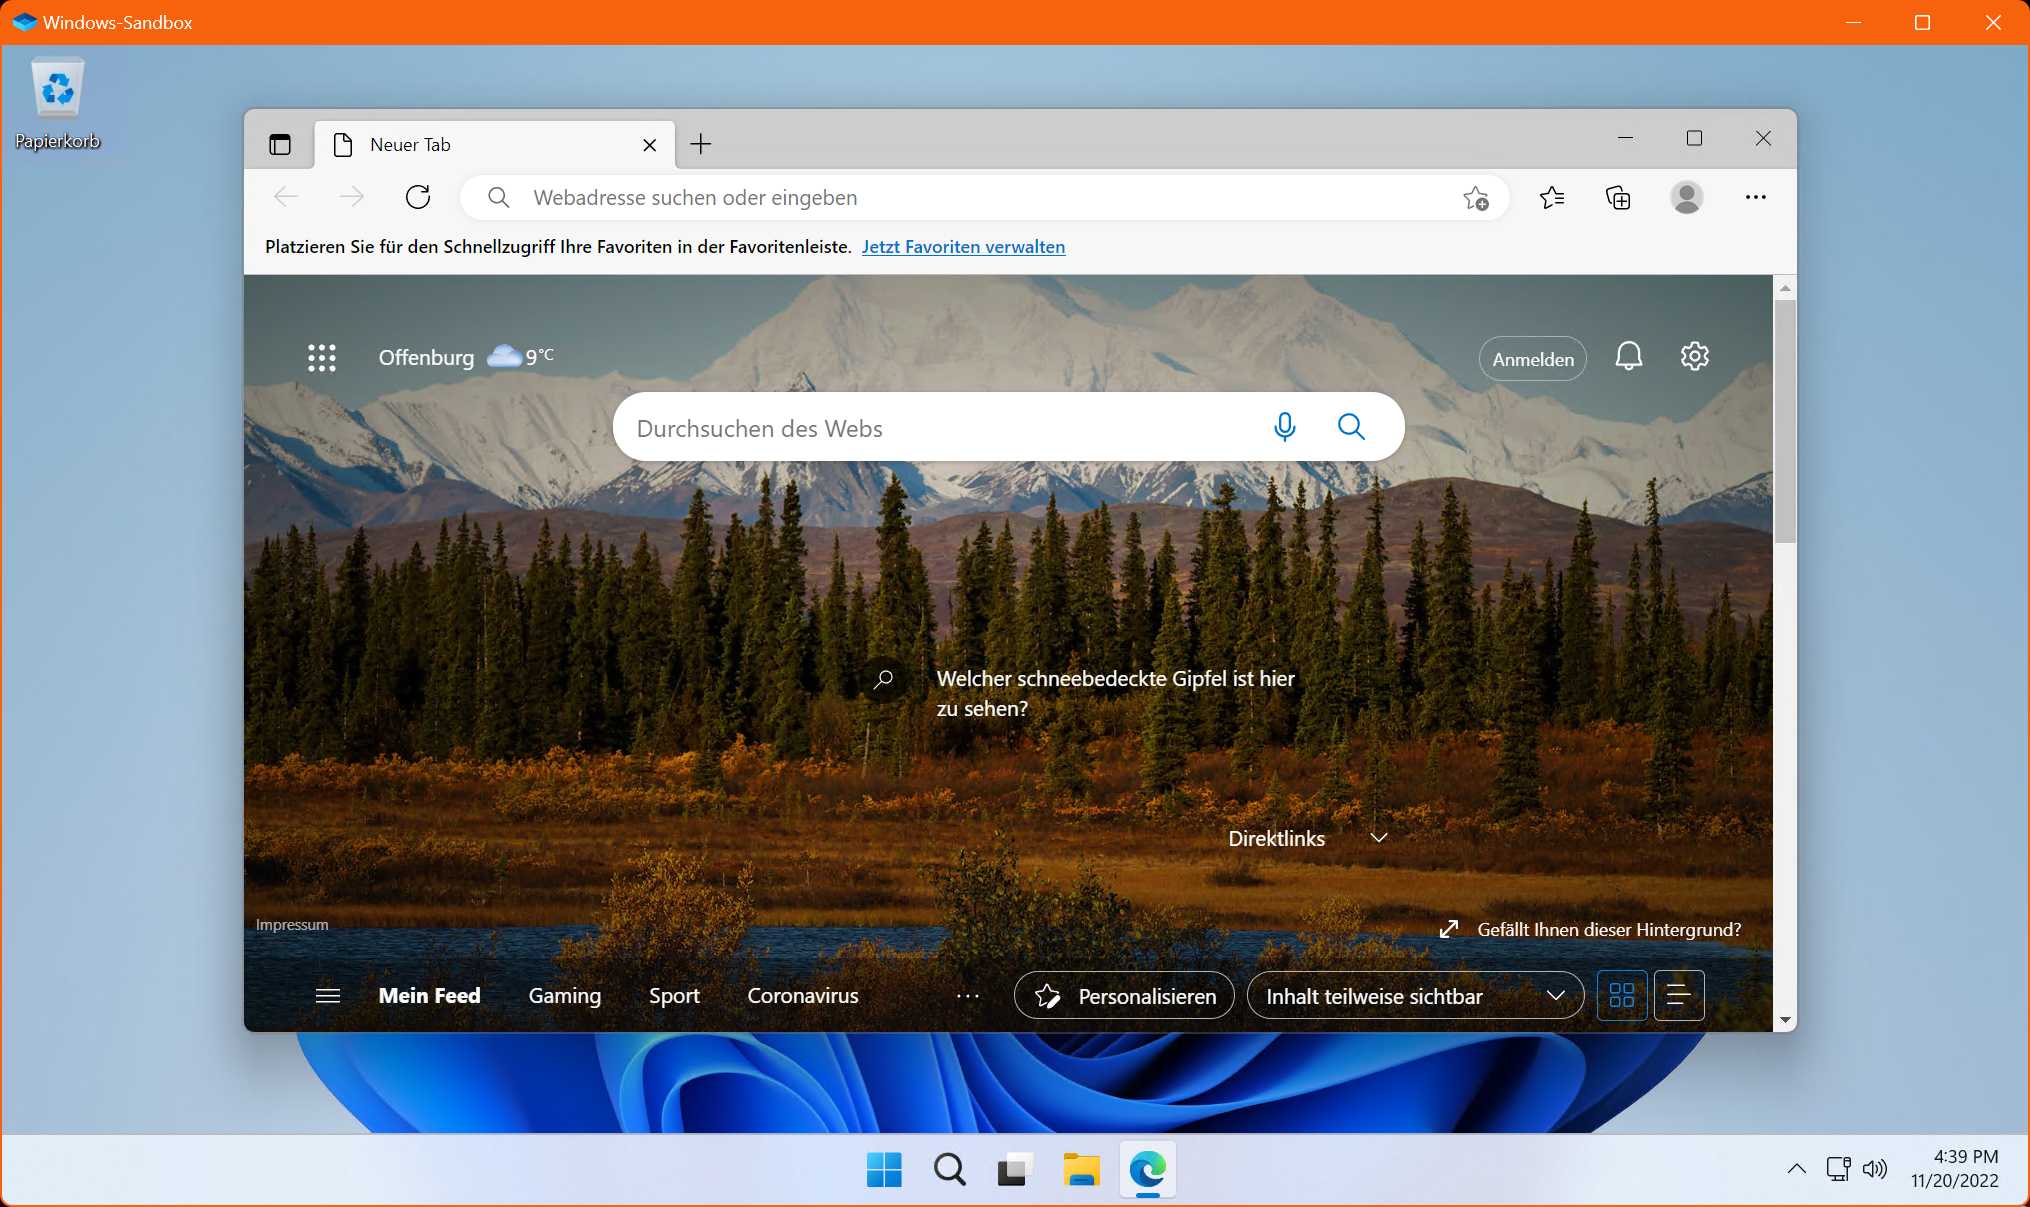2030x1207 pixels.
Task: Reload the current page
Action: (418, 197)
